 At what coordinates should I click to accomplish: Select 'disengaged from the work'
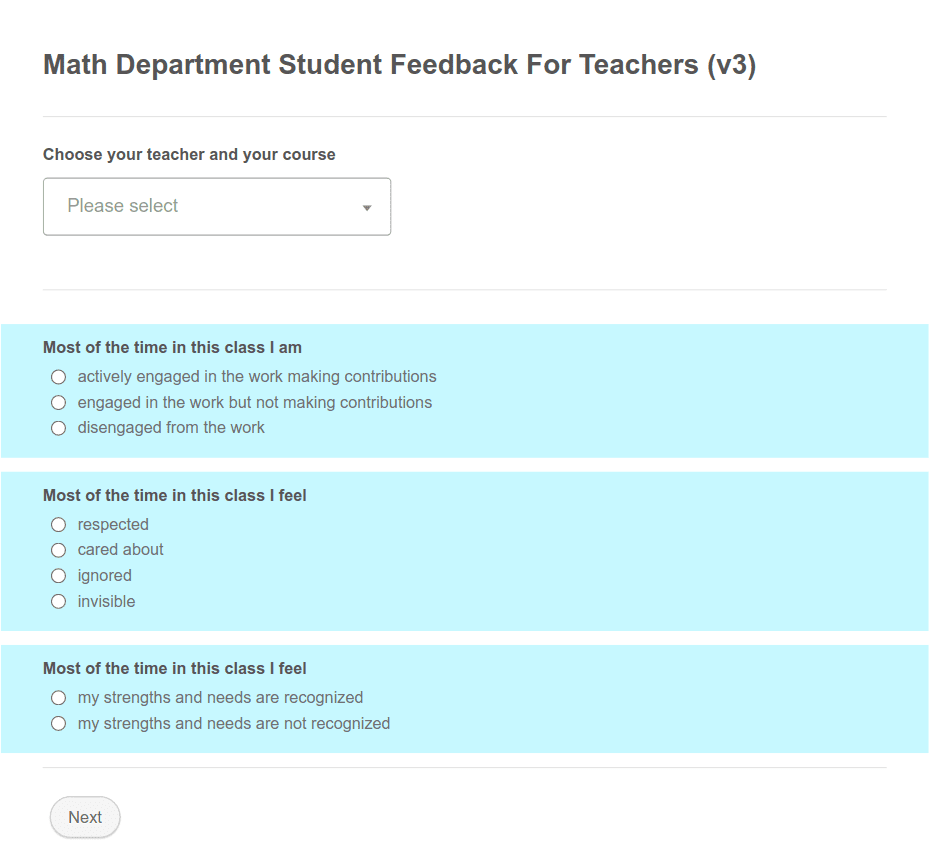(58, 428)
